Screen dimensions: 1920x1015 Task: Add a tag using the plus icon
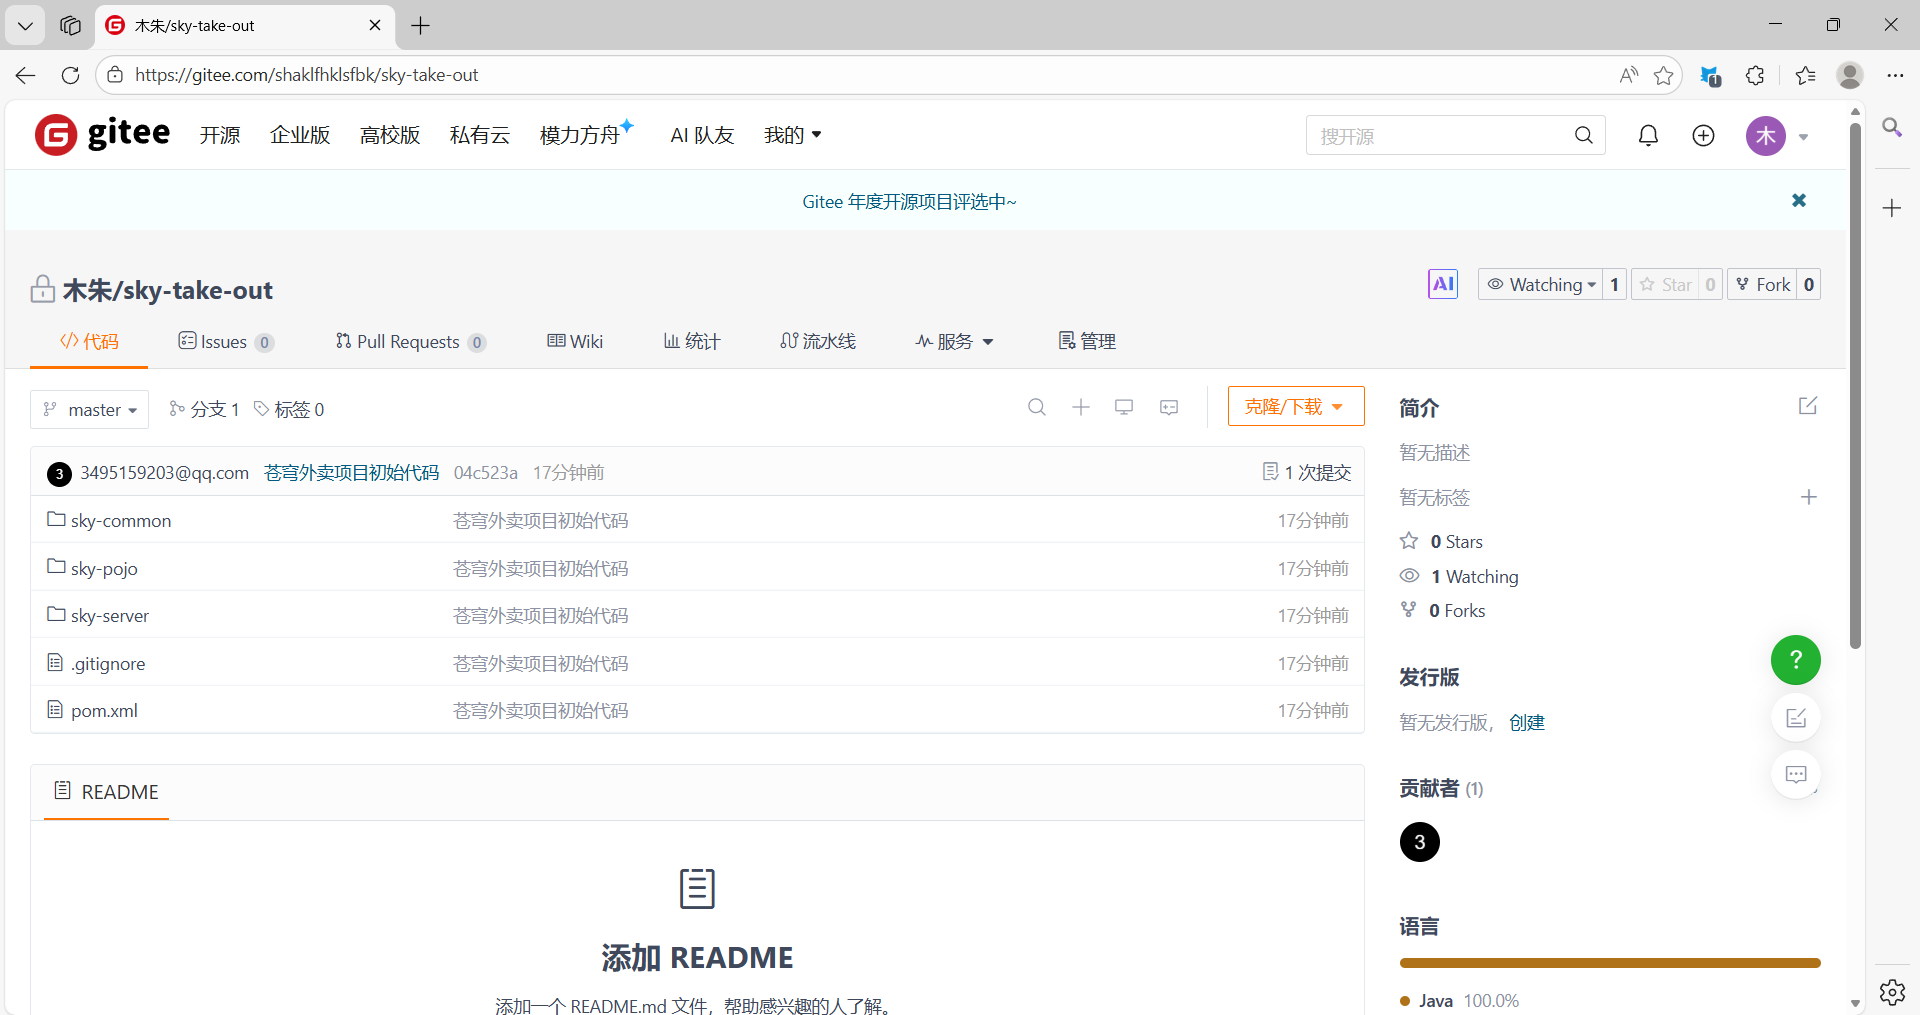click(1808, 497)
